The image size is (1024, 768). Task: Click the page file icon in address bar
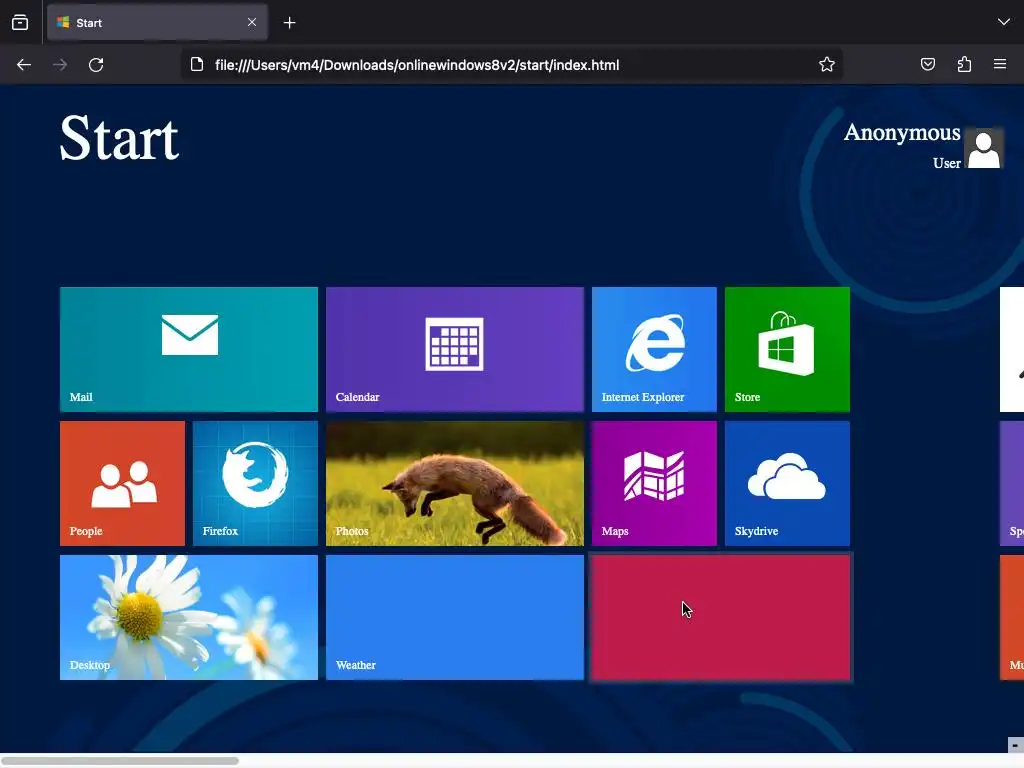[197, 64]
